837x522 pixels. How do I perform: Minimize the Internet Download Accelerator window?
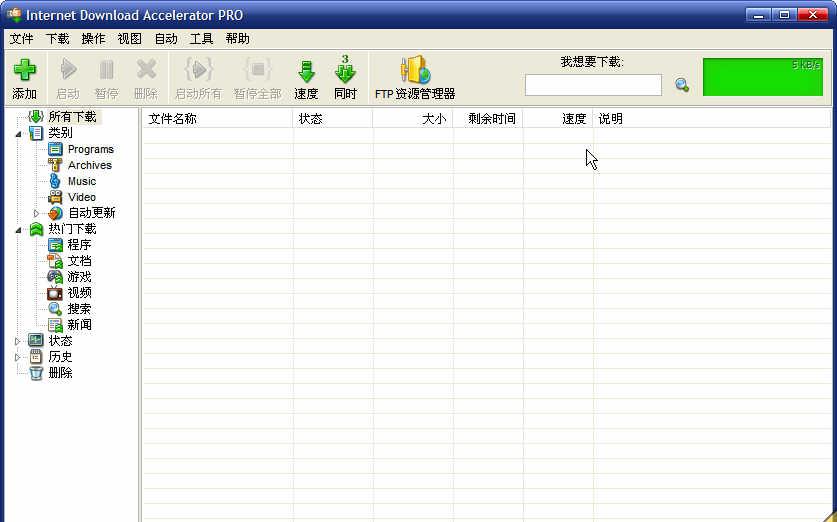(758, 15)
